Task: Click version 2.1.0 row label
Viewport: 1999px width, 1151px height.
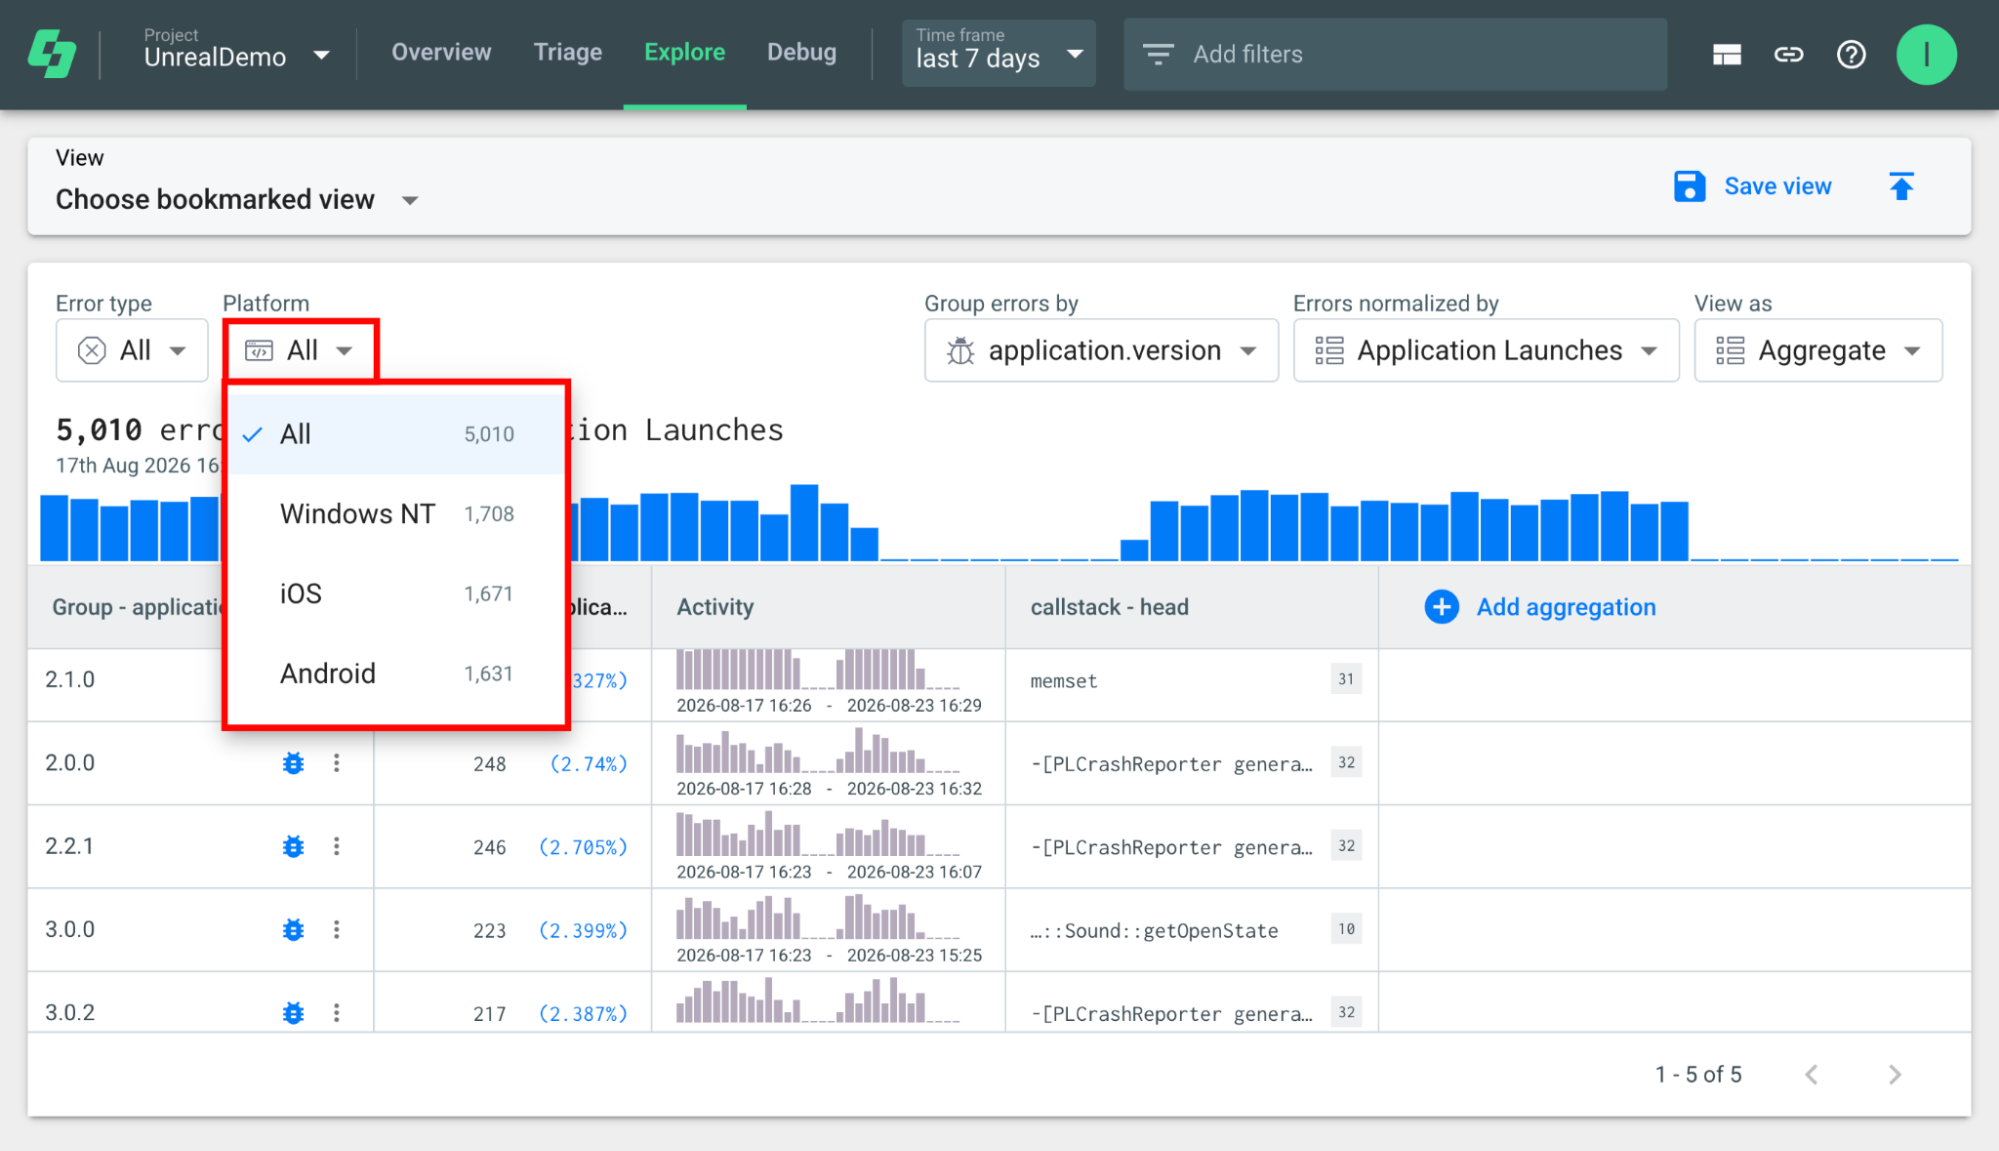Action: (70, 680)
